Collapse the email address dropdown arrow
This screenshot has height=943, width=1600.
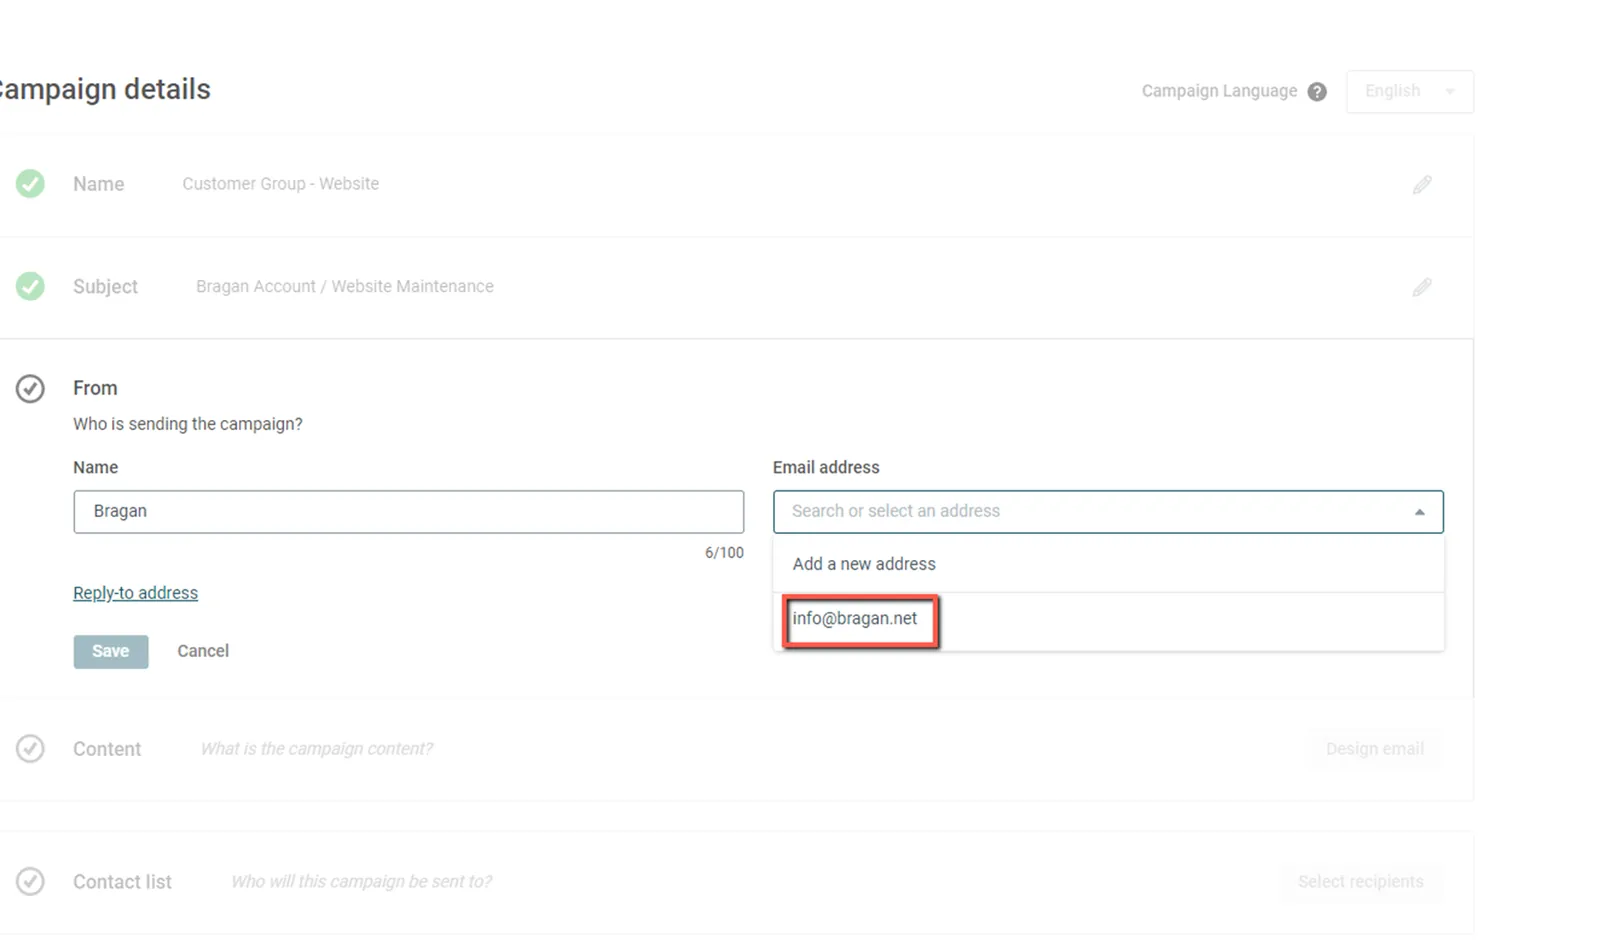1419,512
